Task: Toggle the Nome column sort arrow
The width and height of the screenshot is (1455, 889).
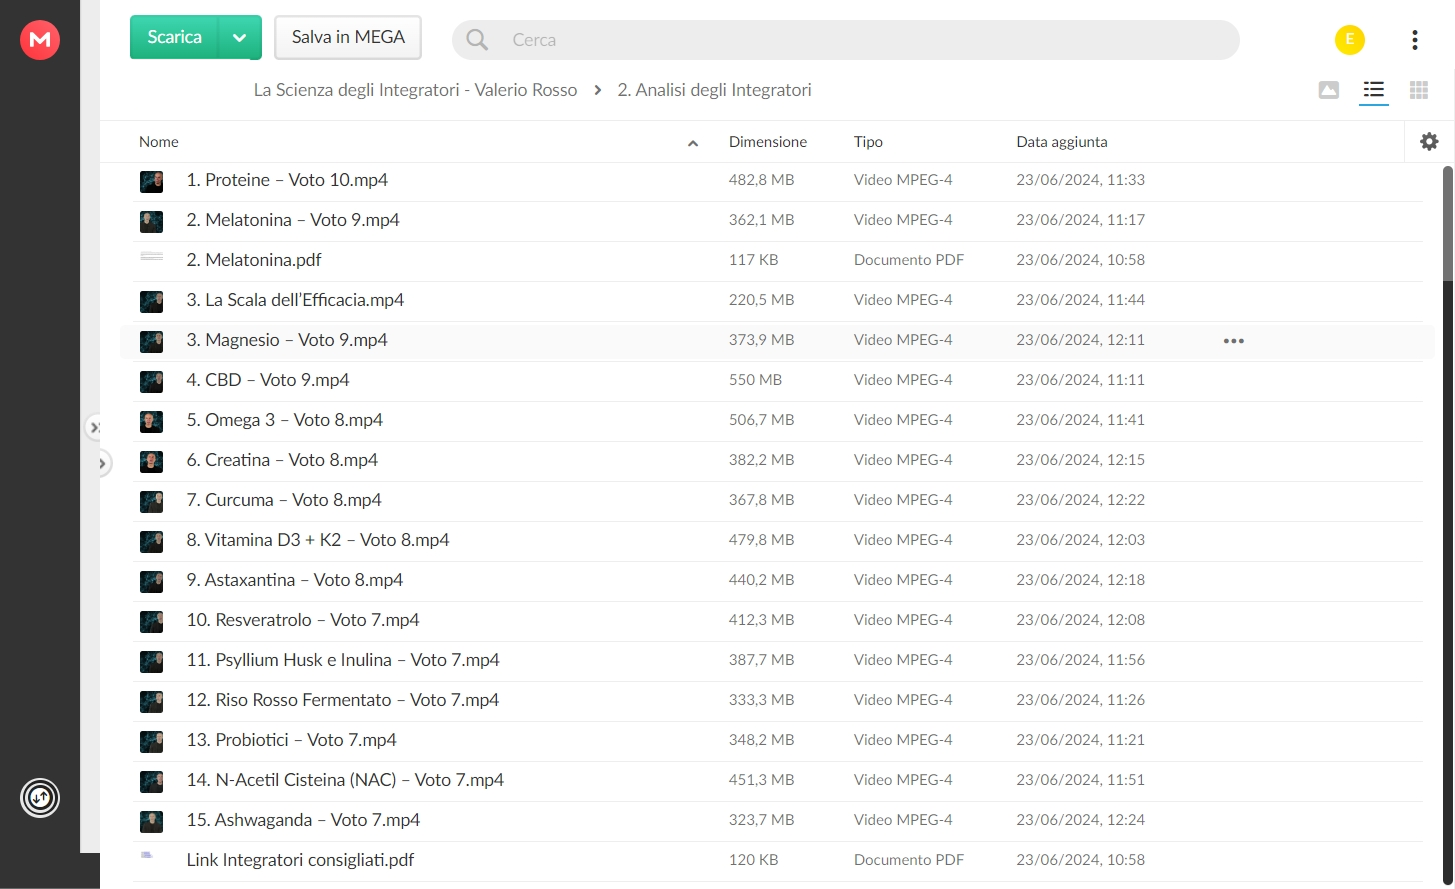Action: pos(693,143)
